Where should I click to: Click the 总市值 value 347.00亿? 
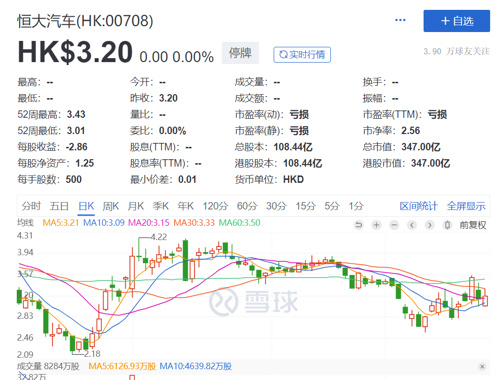(x=421, y=147)
